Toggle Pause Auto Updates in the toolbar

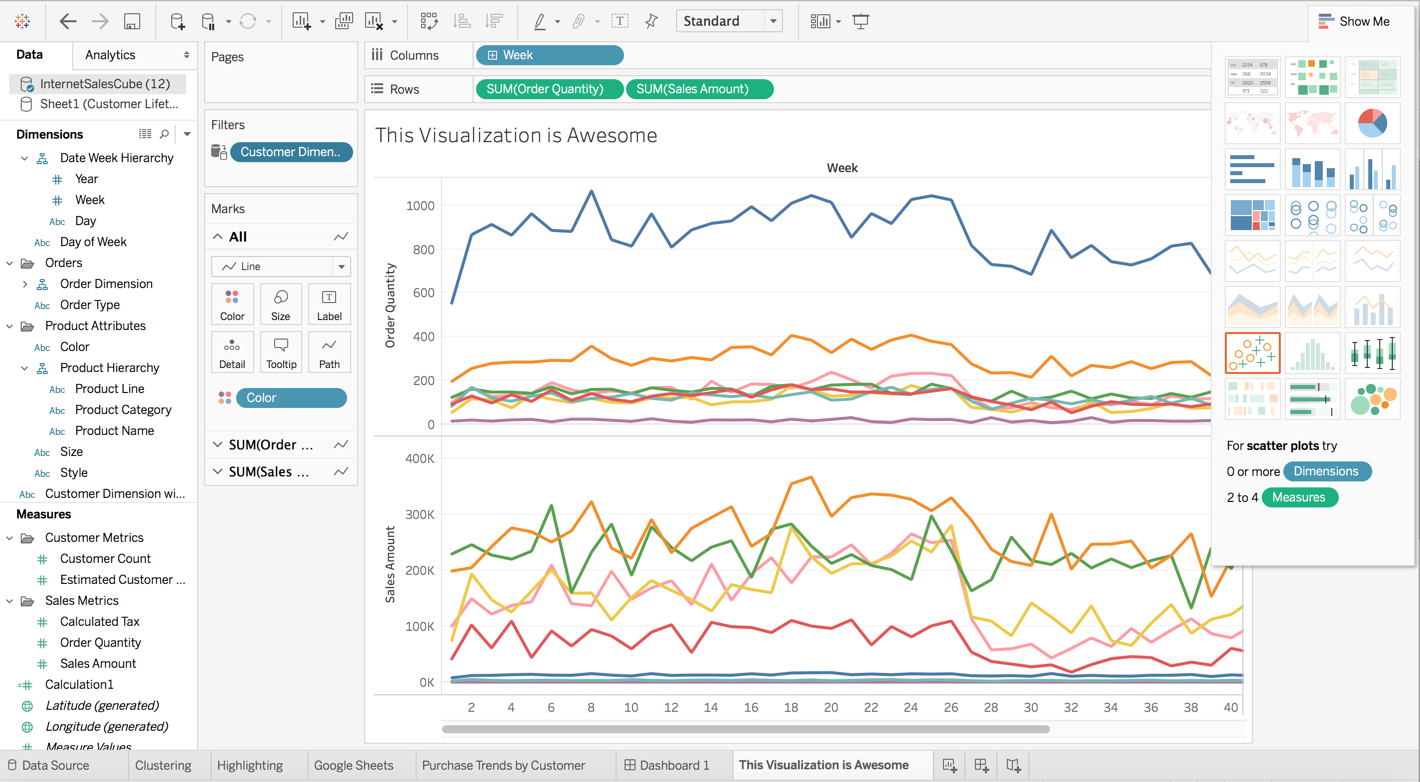pyautogui.click(x=207, y=21)
